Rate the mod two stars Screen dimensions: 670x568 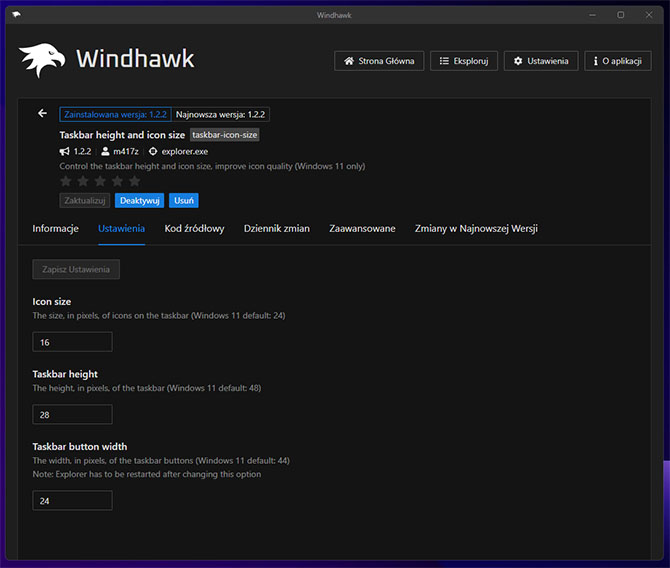point(83,181)
